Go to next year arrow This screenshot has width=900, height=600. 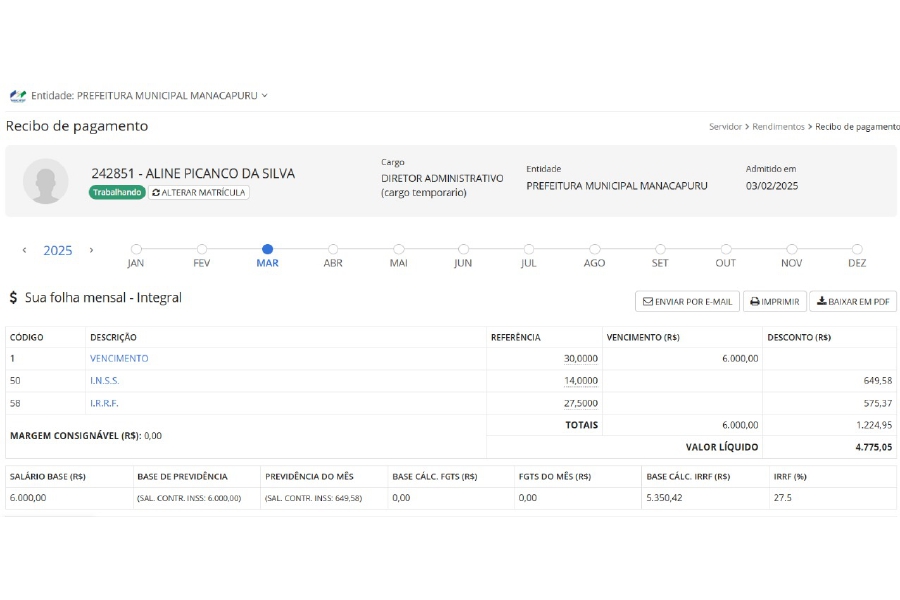coord(91,250)
